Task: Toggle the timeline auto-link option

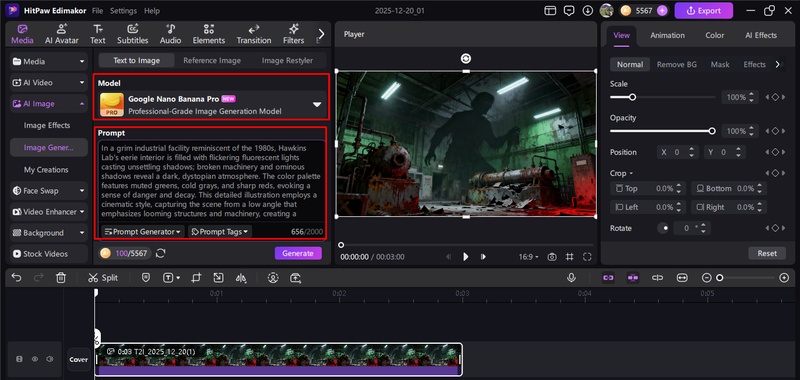Action: coord(608,277)
